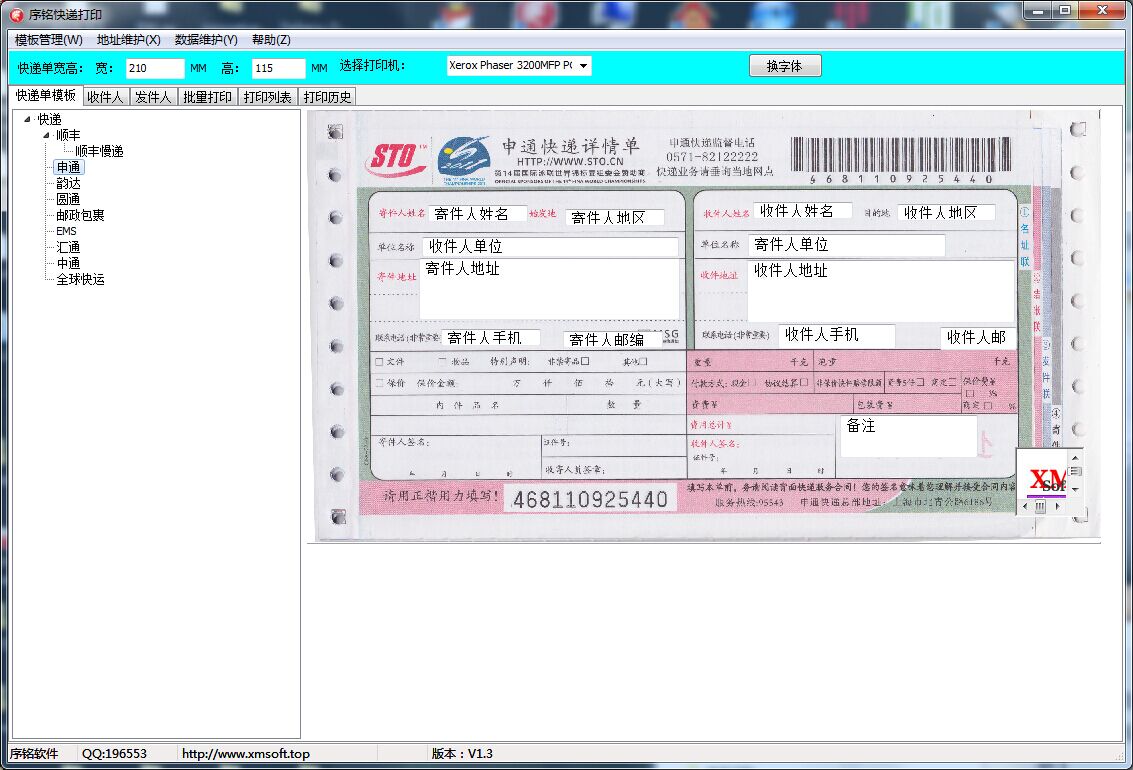Click the height field showing 115

coord(278,68)
